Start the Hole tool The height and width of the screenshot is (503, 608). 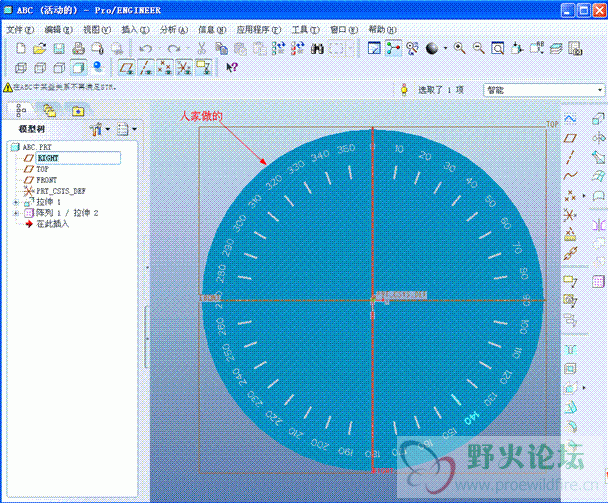tap(570, 349)
